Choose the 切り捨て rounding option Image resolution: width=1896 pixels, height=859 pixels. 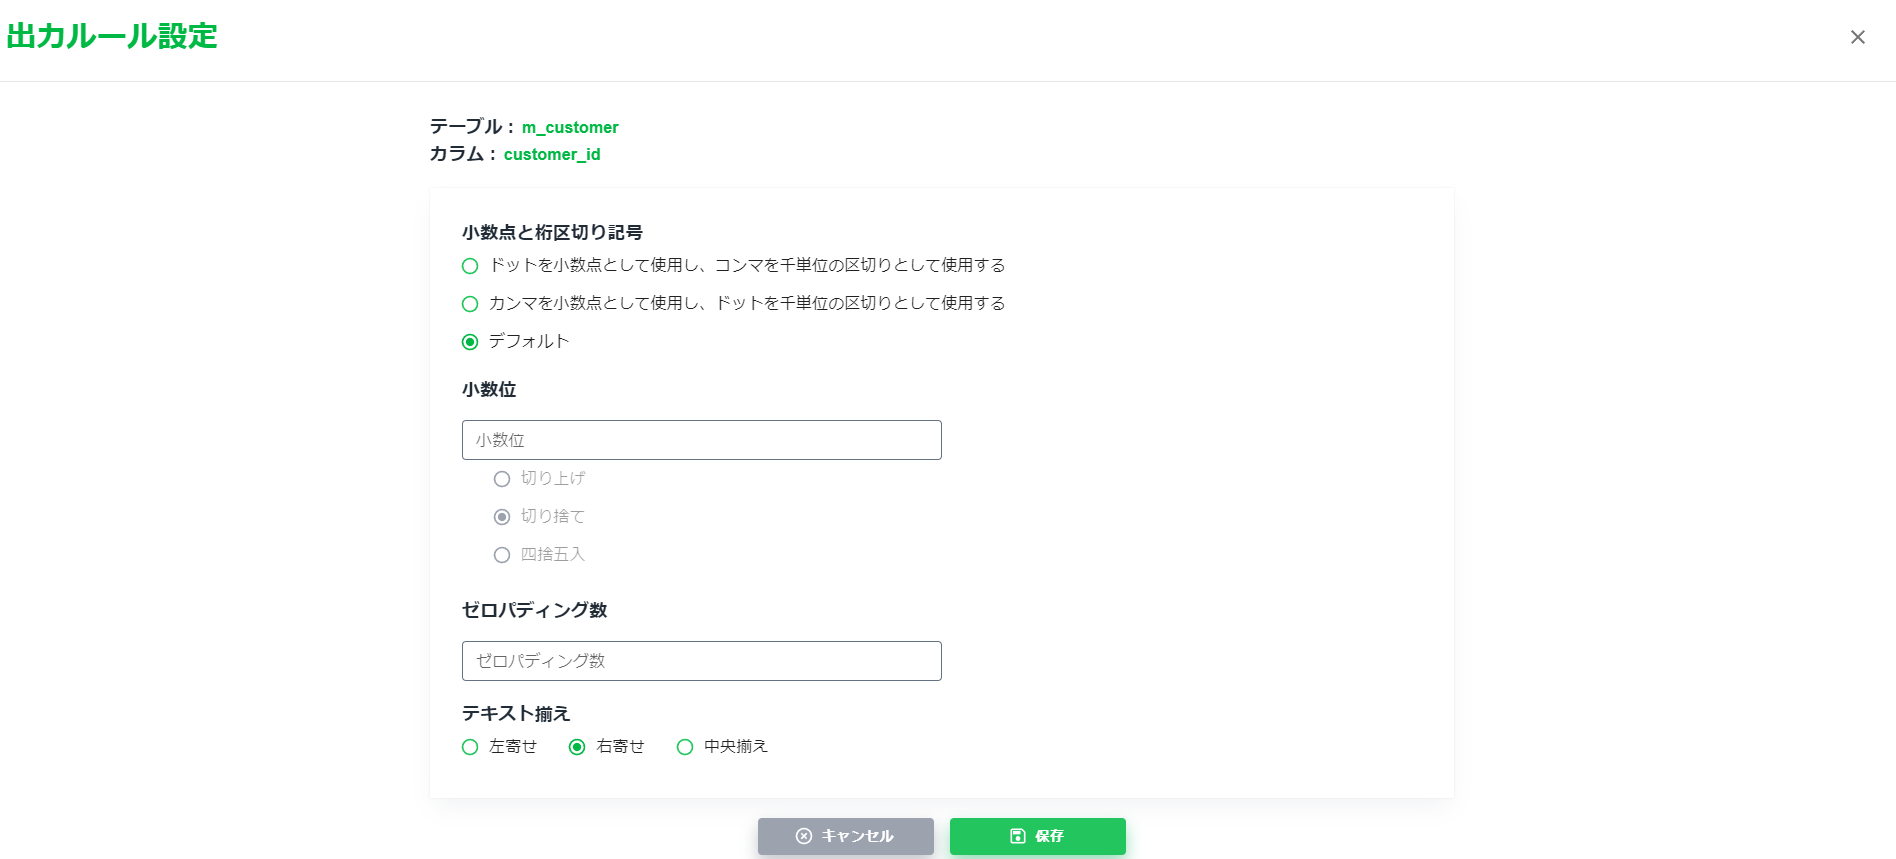tap(502, 517)
